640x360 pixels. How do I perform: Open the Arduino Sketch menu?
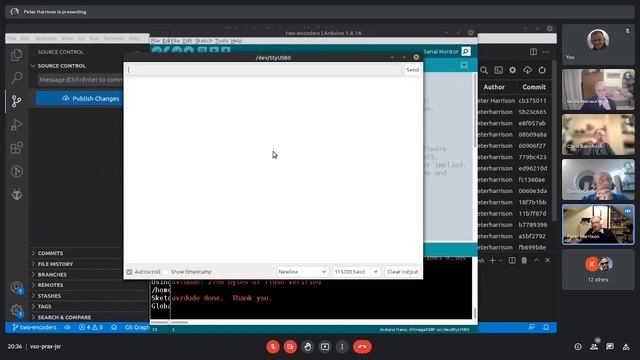[x=204, y=41]
